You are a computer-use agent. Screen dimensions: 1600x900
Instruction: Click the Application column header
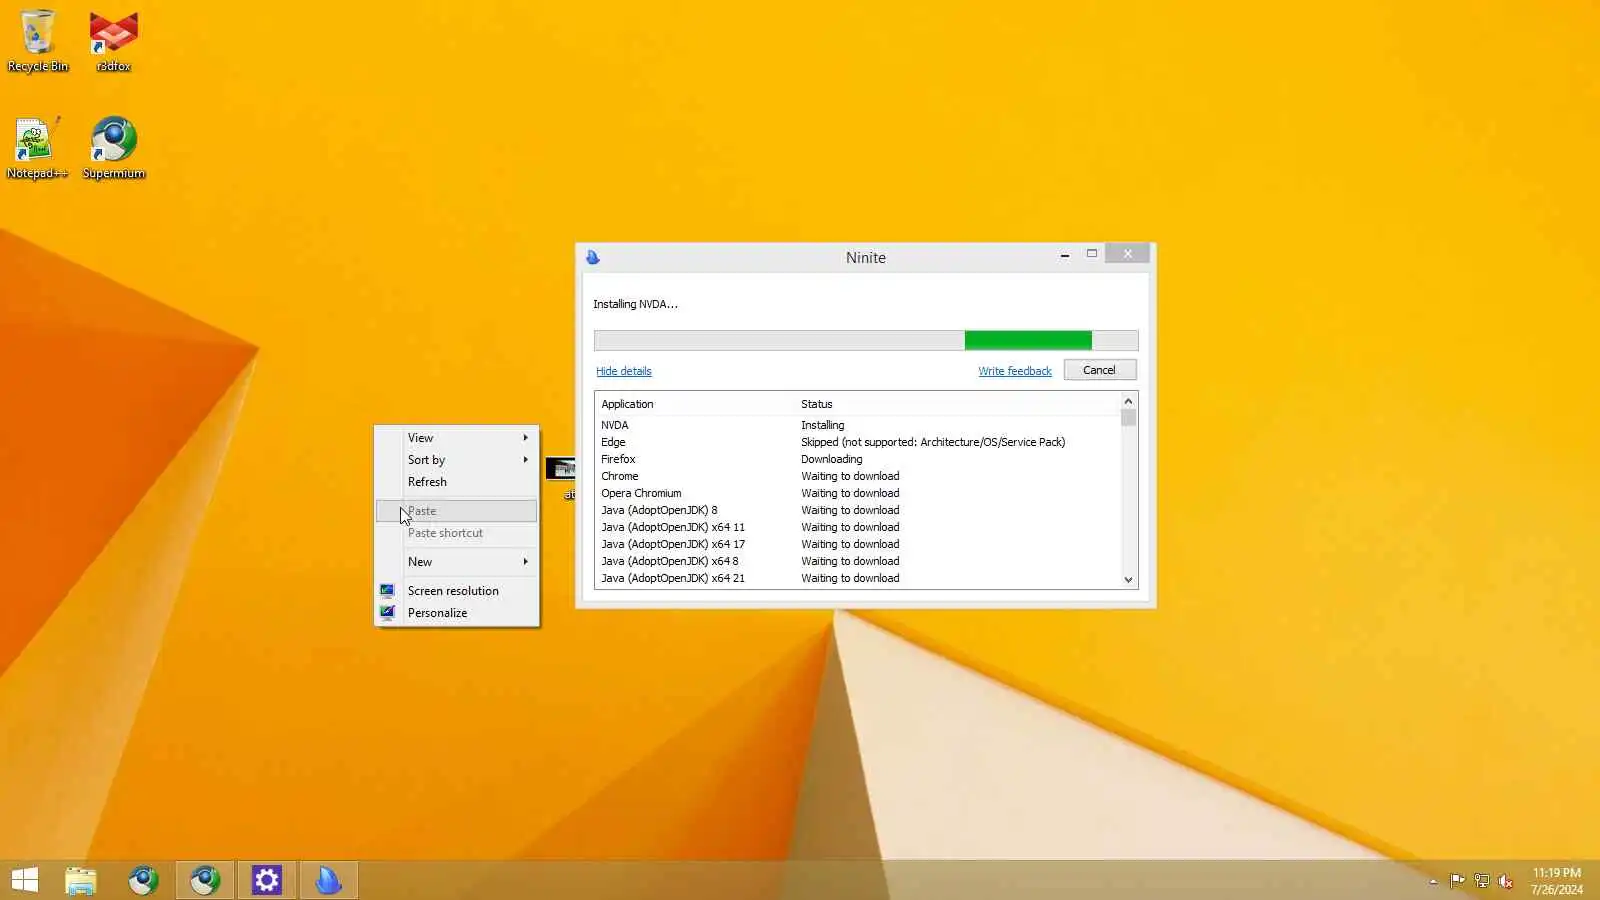695,404
